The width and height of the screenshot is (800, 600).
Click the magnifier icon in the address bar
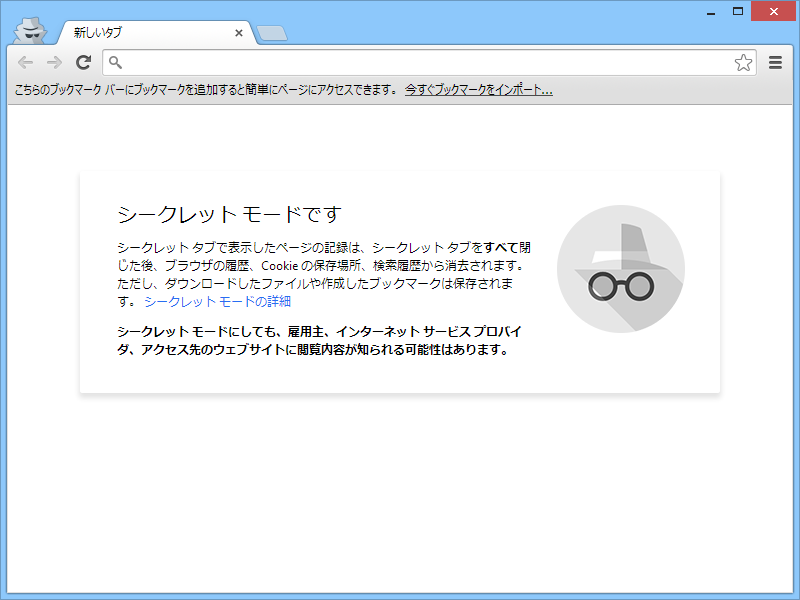[113, 62]
